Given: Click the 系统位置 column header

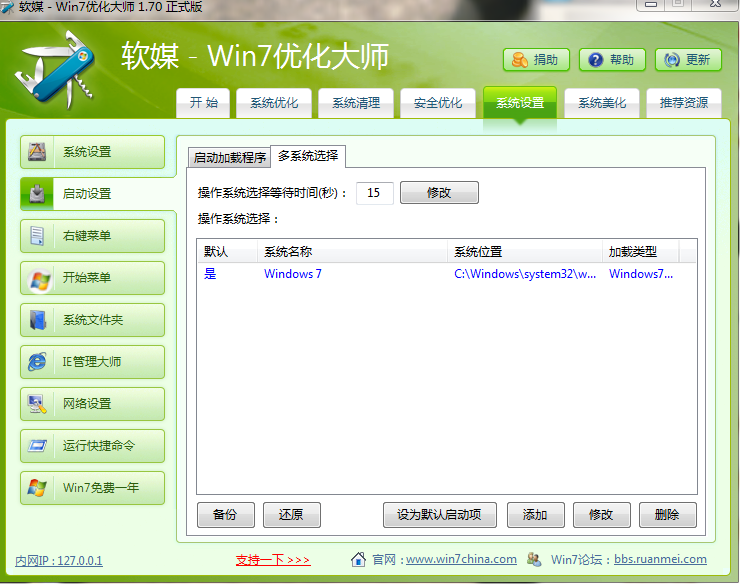Looking at the screenshot, I should pos(525,252).
